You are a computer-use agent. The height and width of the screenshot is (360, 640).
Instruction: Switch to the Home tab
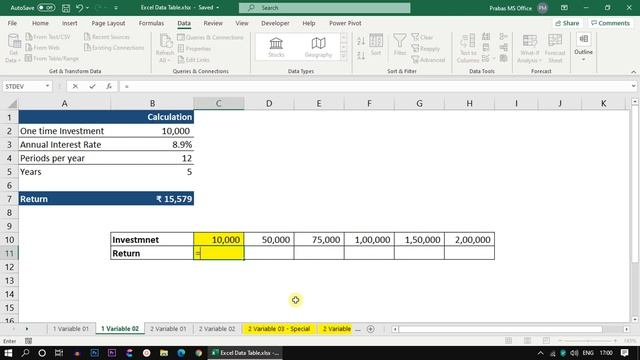coord(40,23)
